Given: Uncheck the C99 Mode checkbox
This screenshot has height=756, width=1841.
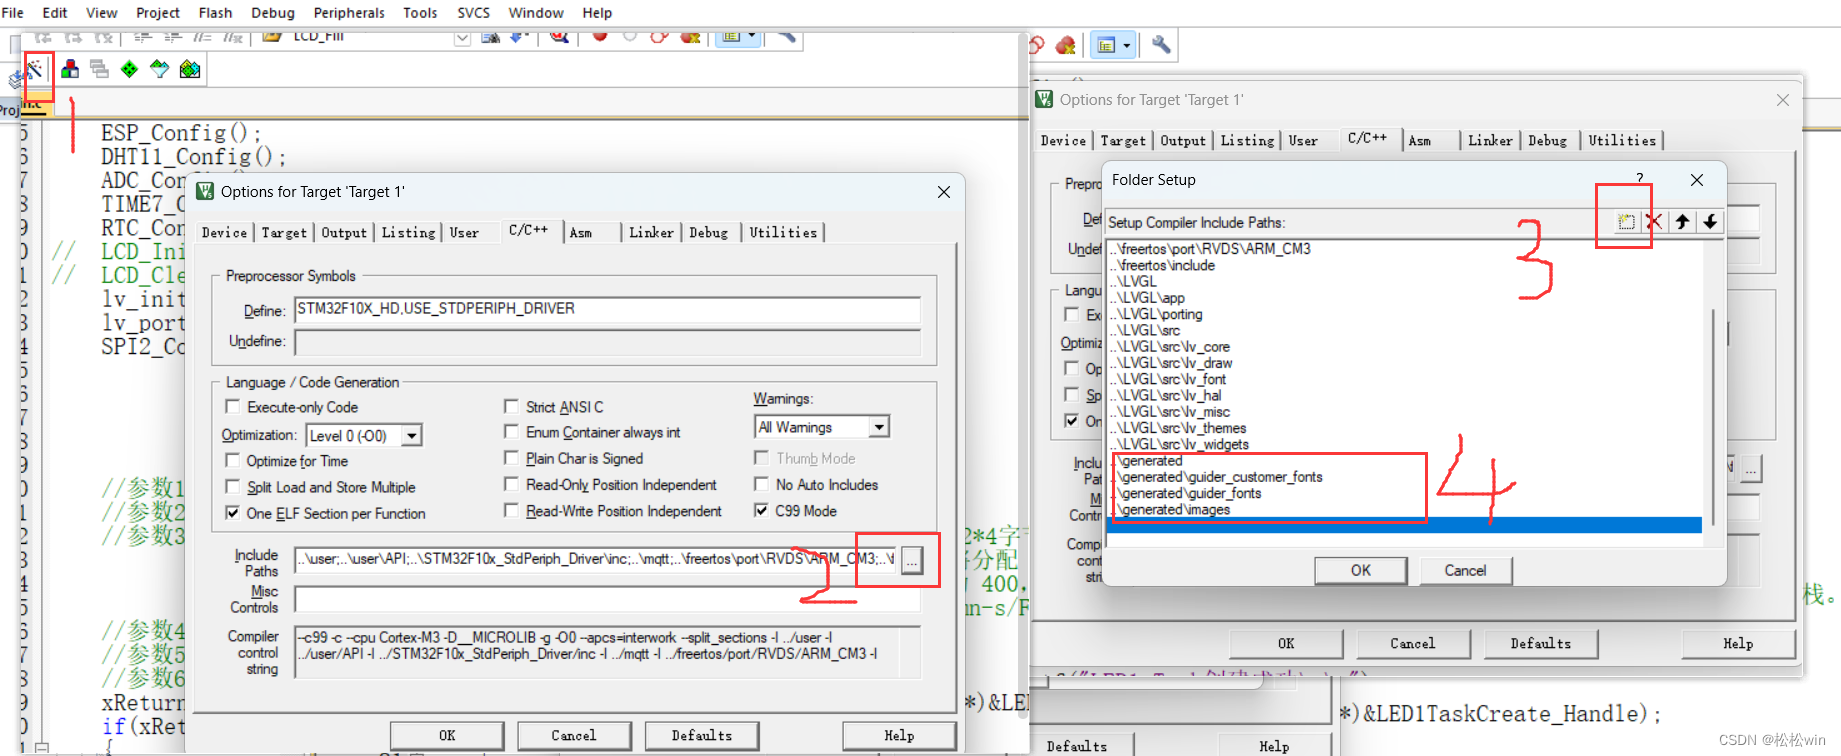Looking at the screenshot, I should pyautogui.click(x=762, y=511).
